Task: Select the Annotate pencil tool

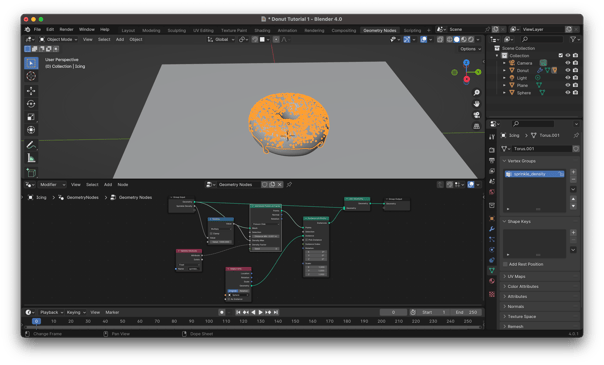Action: pyautogui.click(x=31, y=145)
